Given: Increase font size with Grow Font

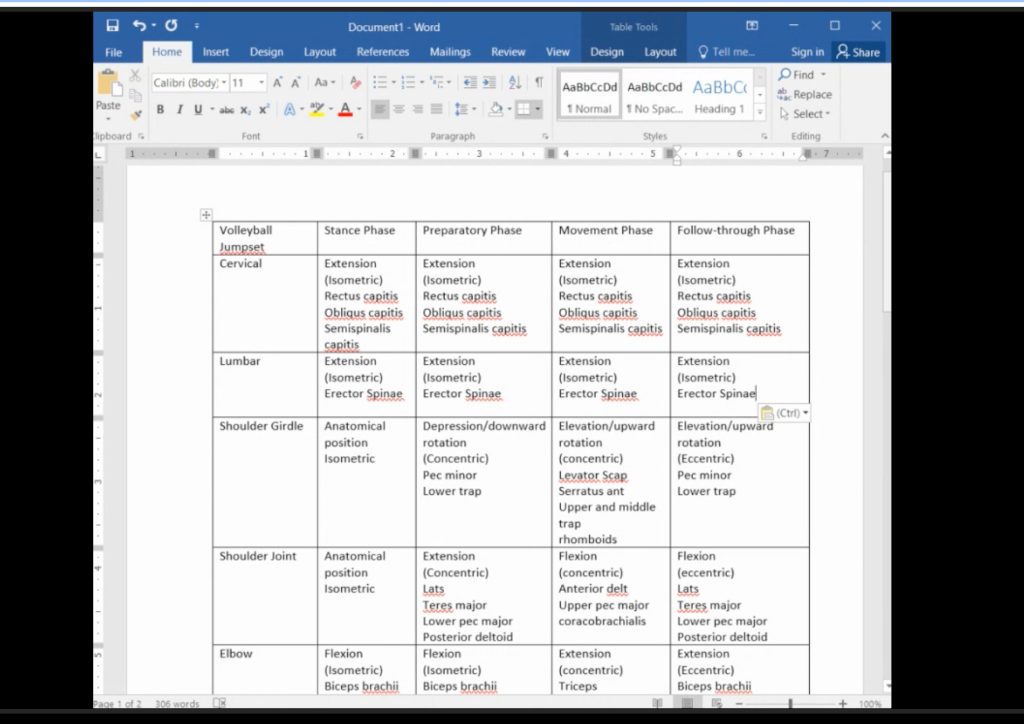Looking at the screenshot, I should 278,82.
